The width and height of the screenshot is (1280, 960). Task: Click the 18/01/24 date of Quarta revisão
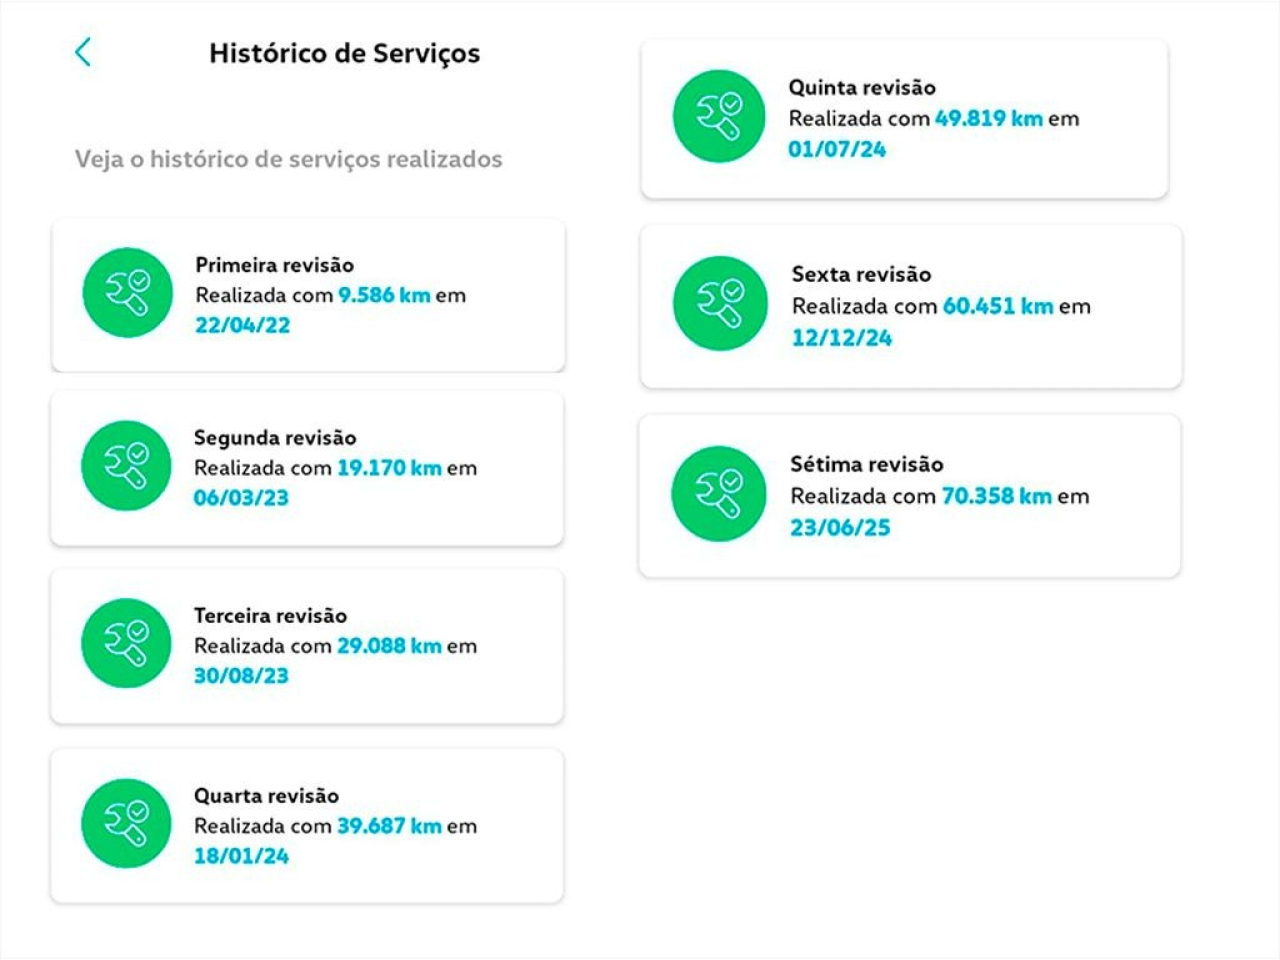pos(241,856)
